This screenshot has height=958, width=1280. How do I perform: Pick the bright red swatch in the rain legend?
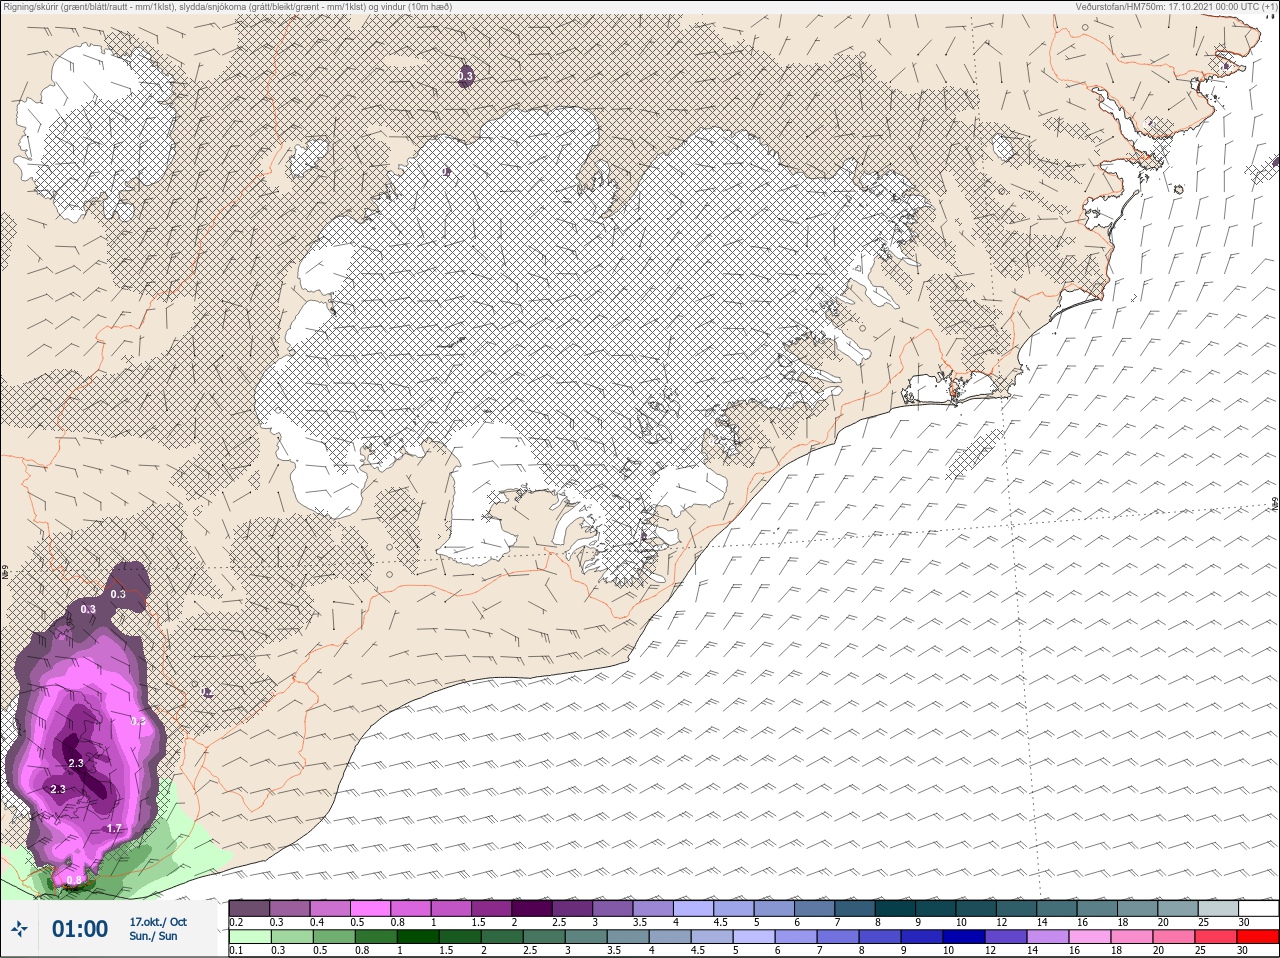coord(1258,937)
